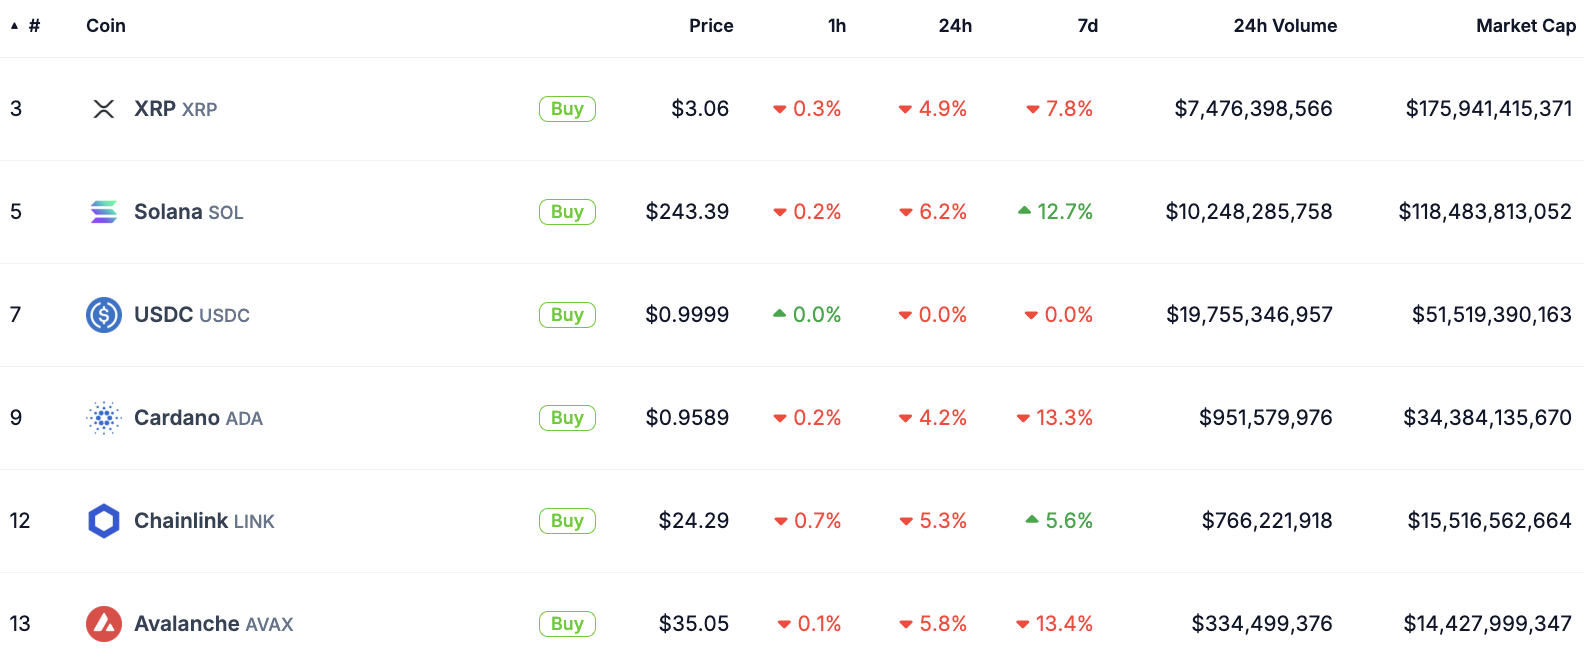The height and width of the screenshot is (664, 1584).
Task: Select the red arrow on Avalanche's 24h change
Action: pyautogui.click(x=905, y=623)
